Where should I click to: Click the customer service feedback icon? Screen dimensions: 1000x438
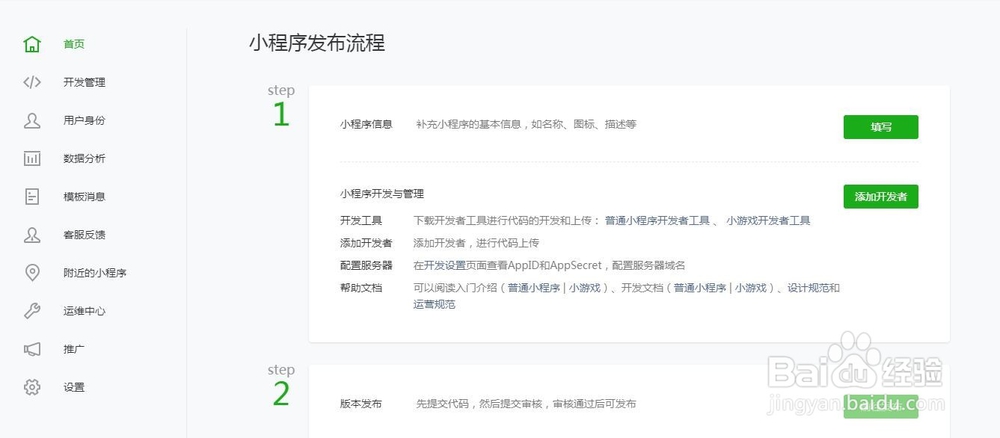pyautogui.click(x=32, y=235)
